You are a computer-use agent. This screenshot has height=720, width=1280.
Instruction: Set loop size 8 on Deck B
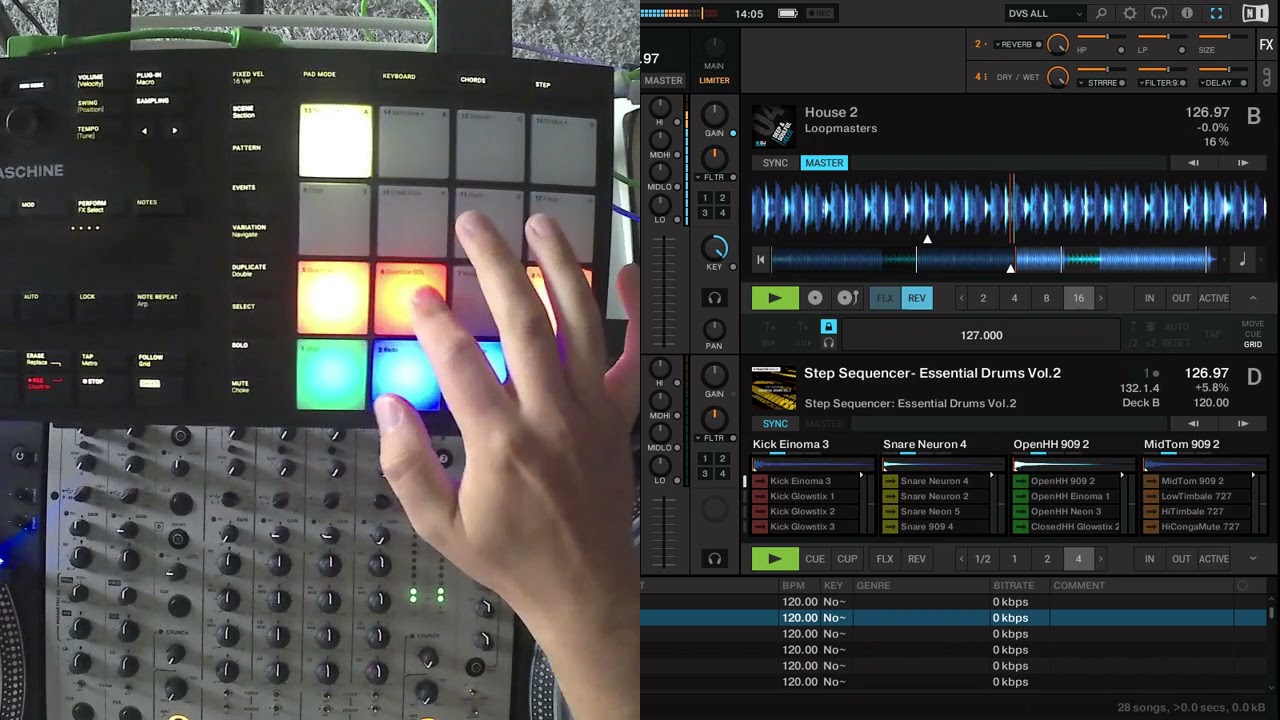click(1046, 298)
